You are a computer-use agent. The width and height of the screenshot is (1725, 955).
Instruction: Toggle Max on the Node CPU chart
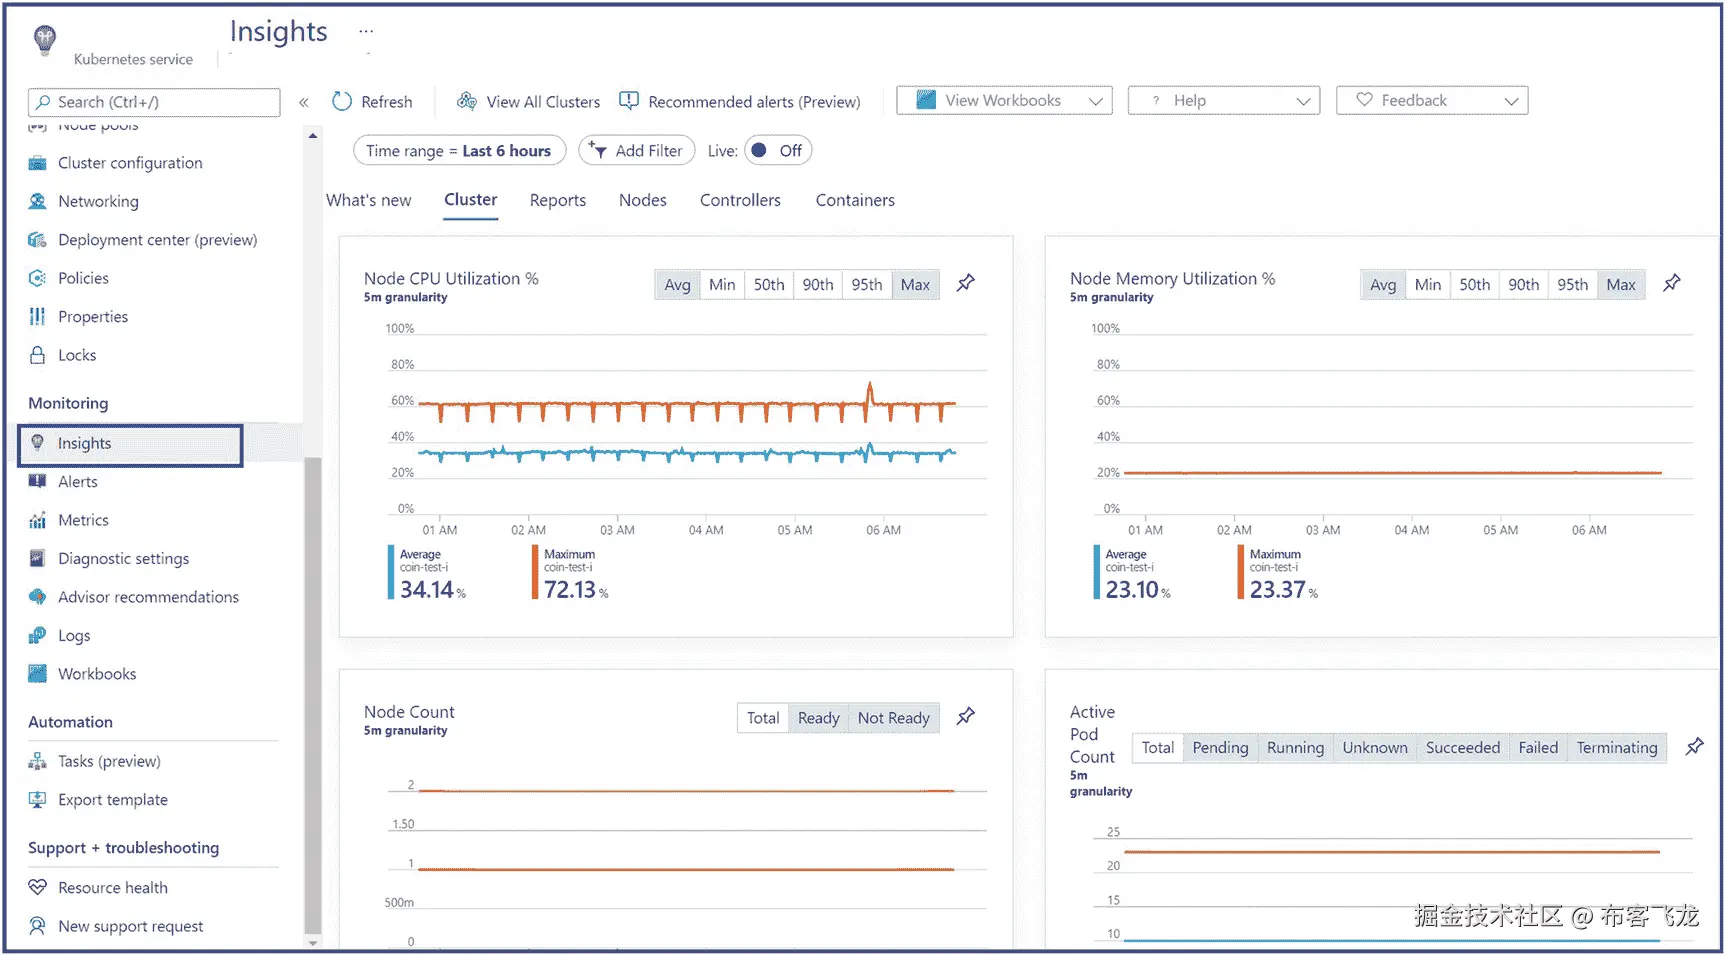tap(915, 285)
